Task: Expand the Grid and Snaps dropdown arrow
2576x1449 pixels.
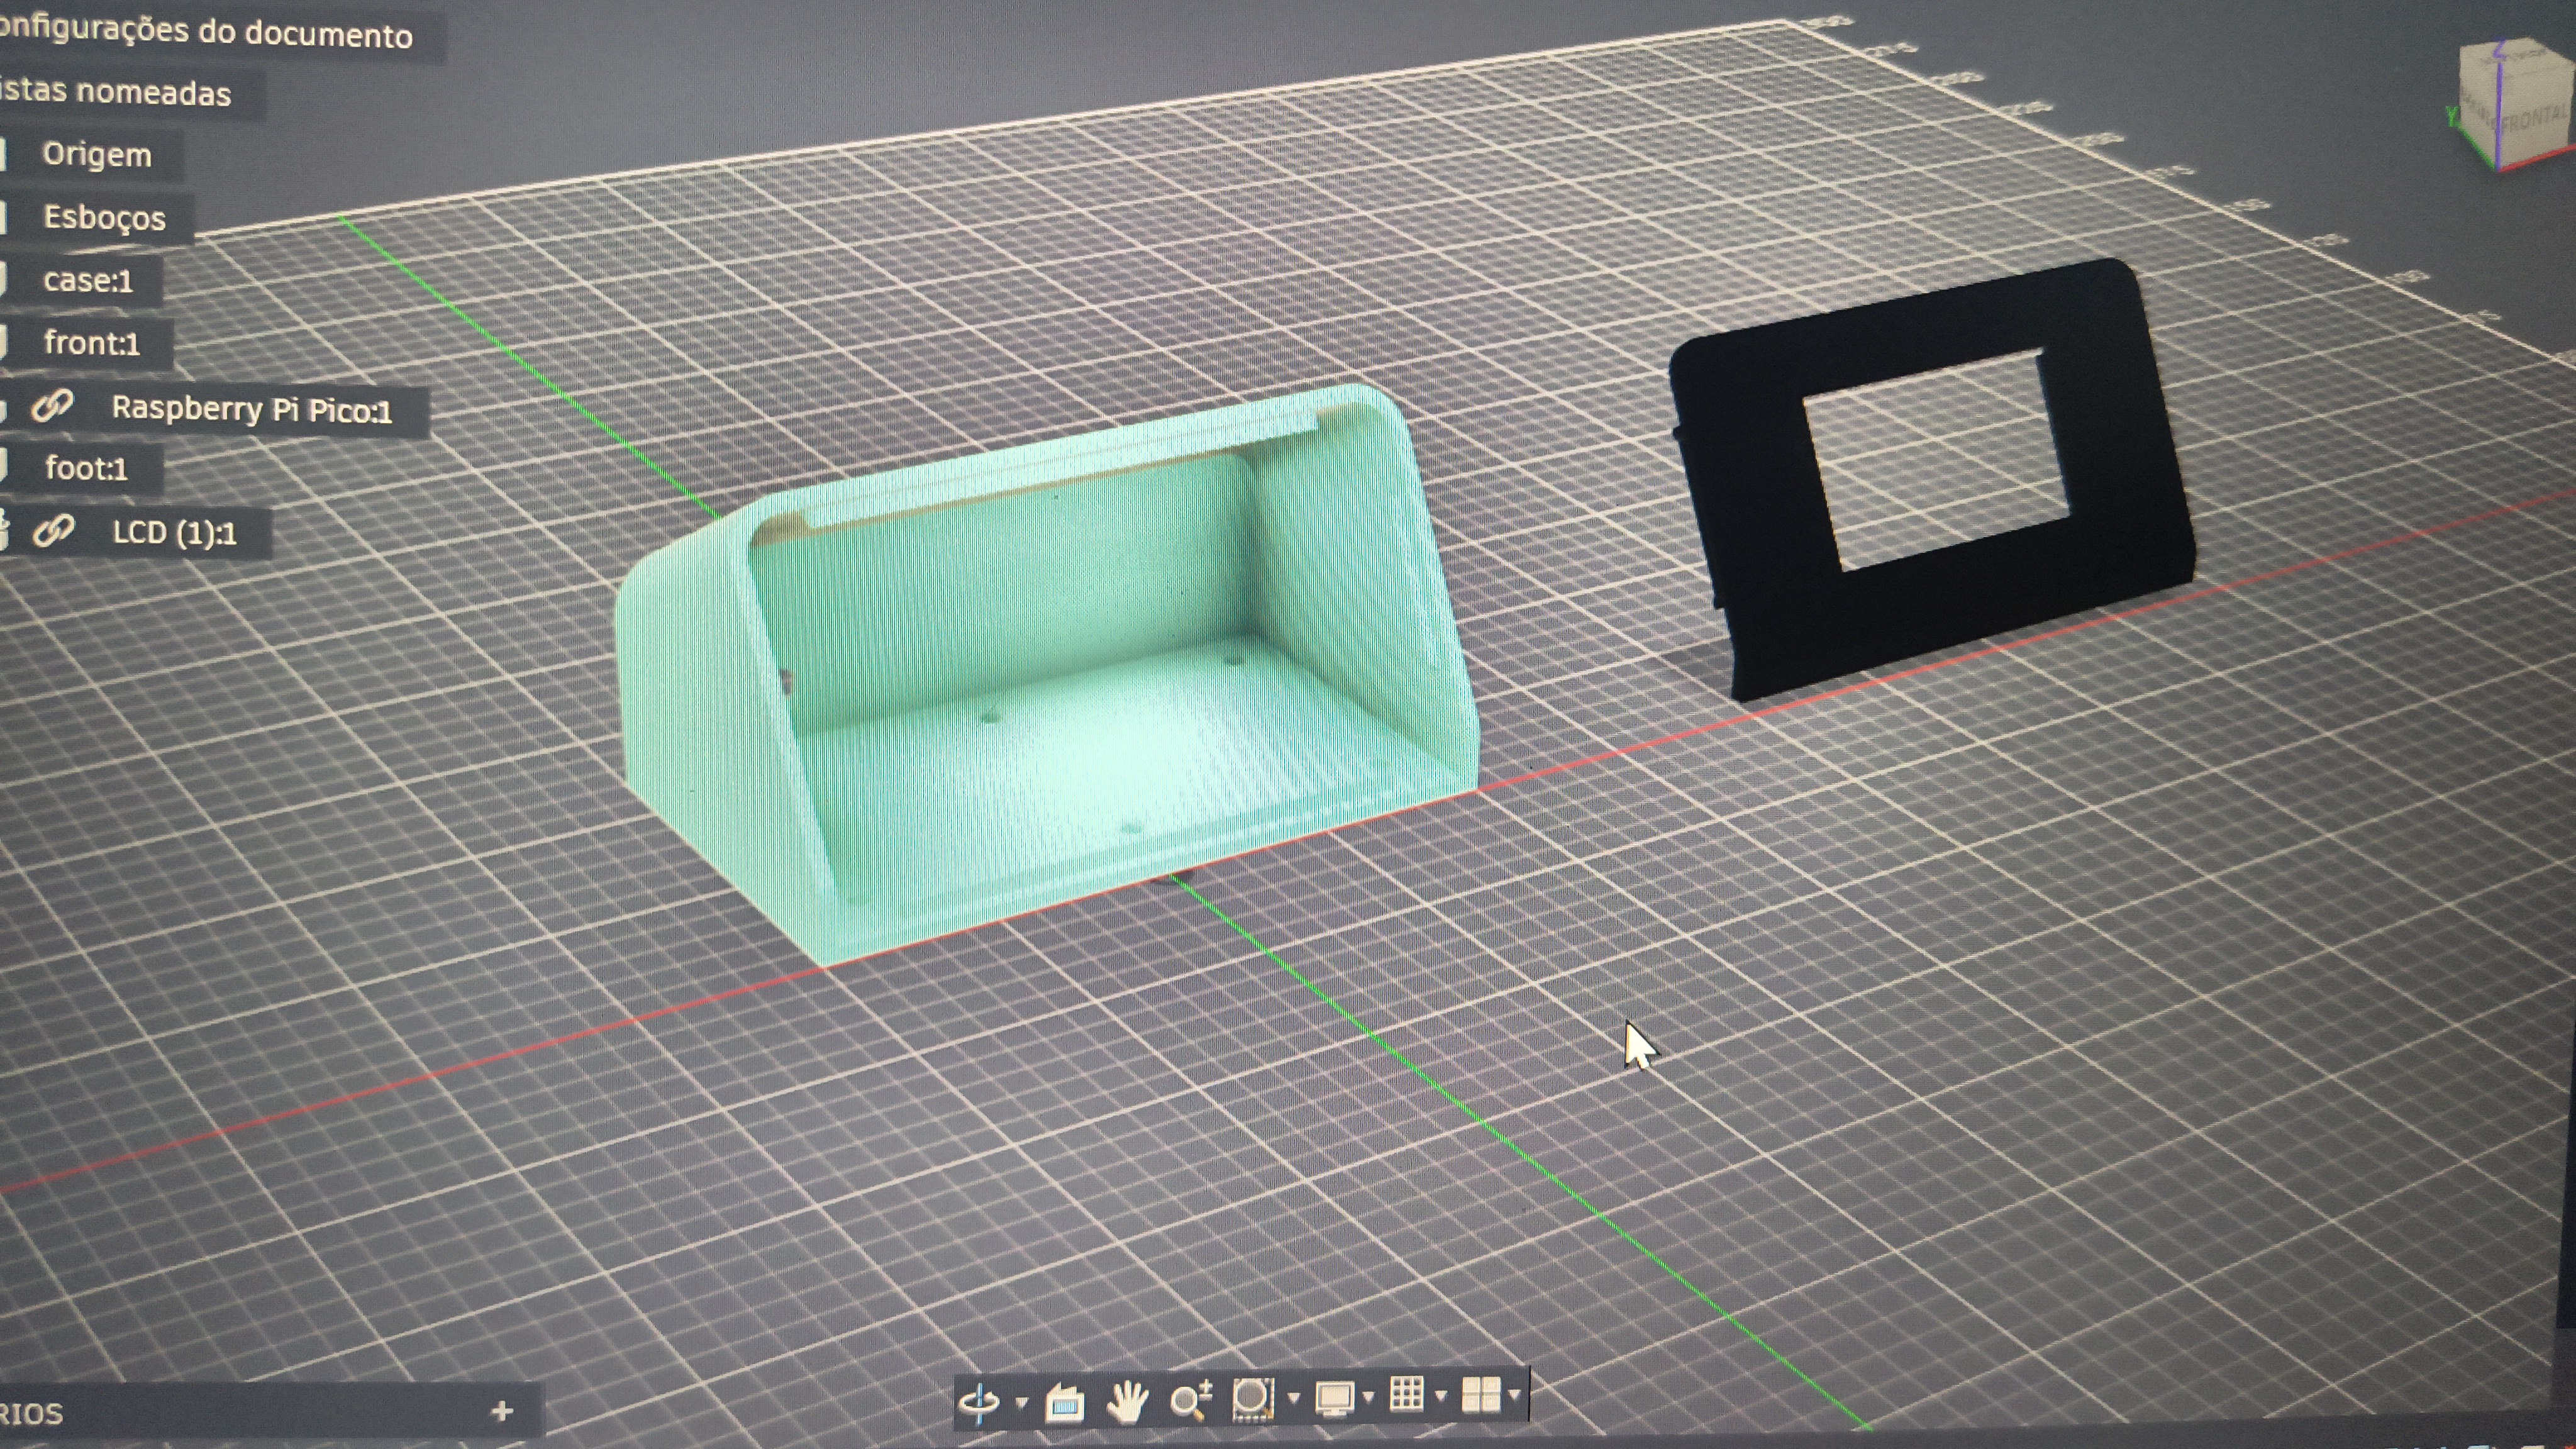Action: (1441, 1395)
